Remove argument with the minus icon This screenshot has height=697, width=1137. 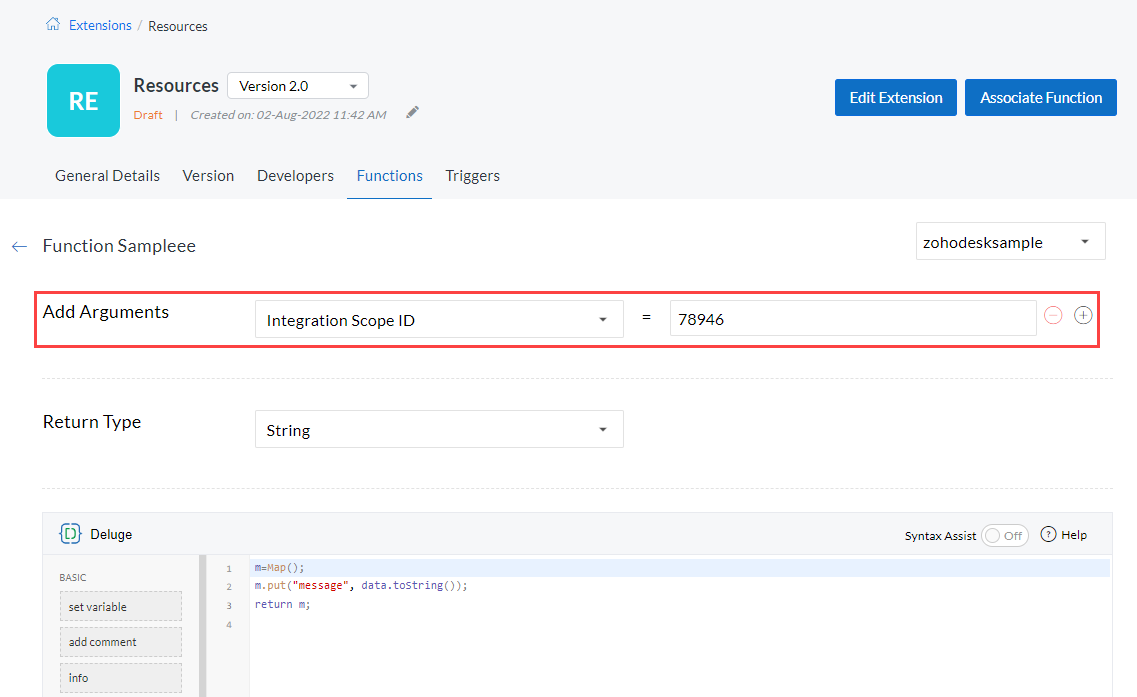(1053, 315)
